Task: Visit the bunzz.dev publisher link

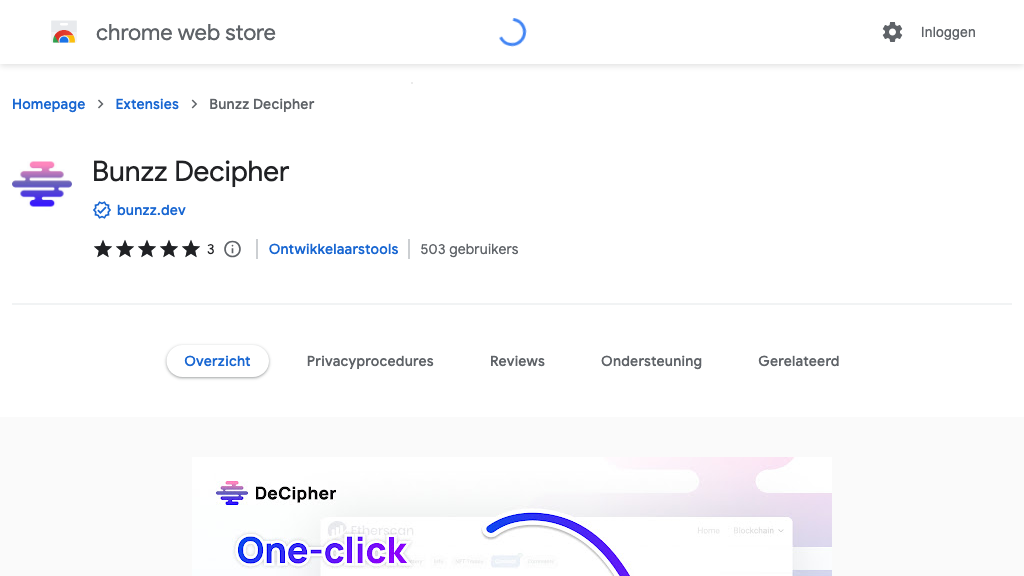Action: pyautogui.click(x=151, y=210)
